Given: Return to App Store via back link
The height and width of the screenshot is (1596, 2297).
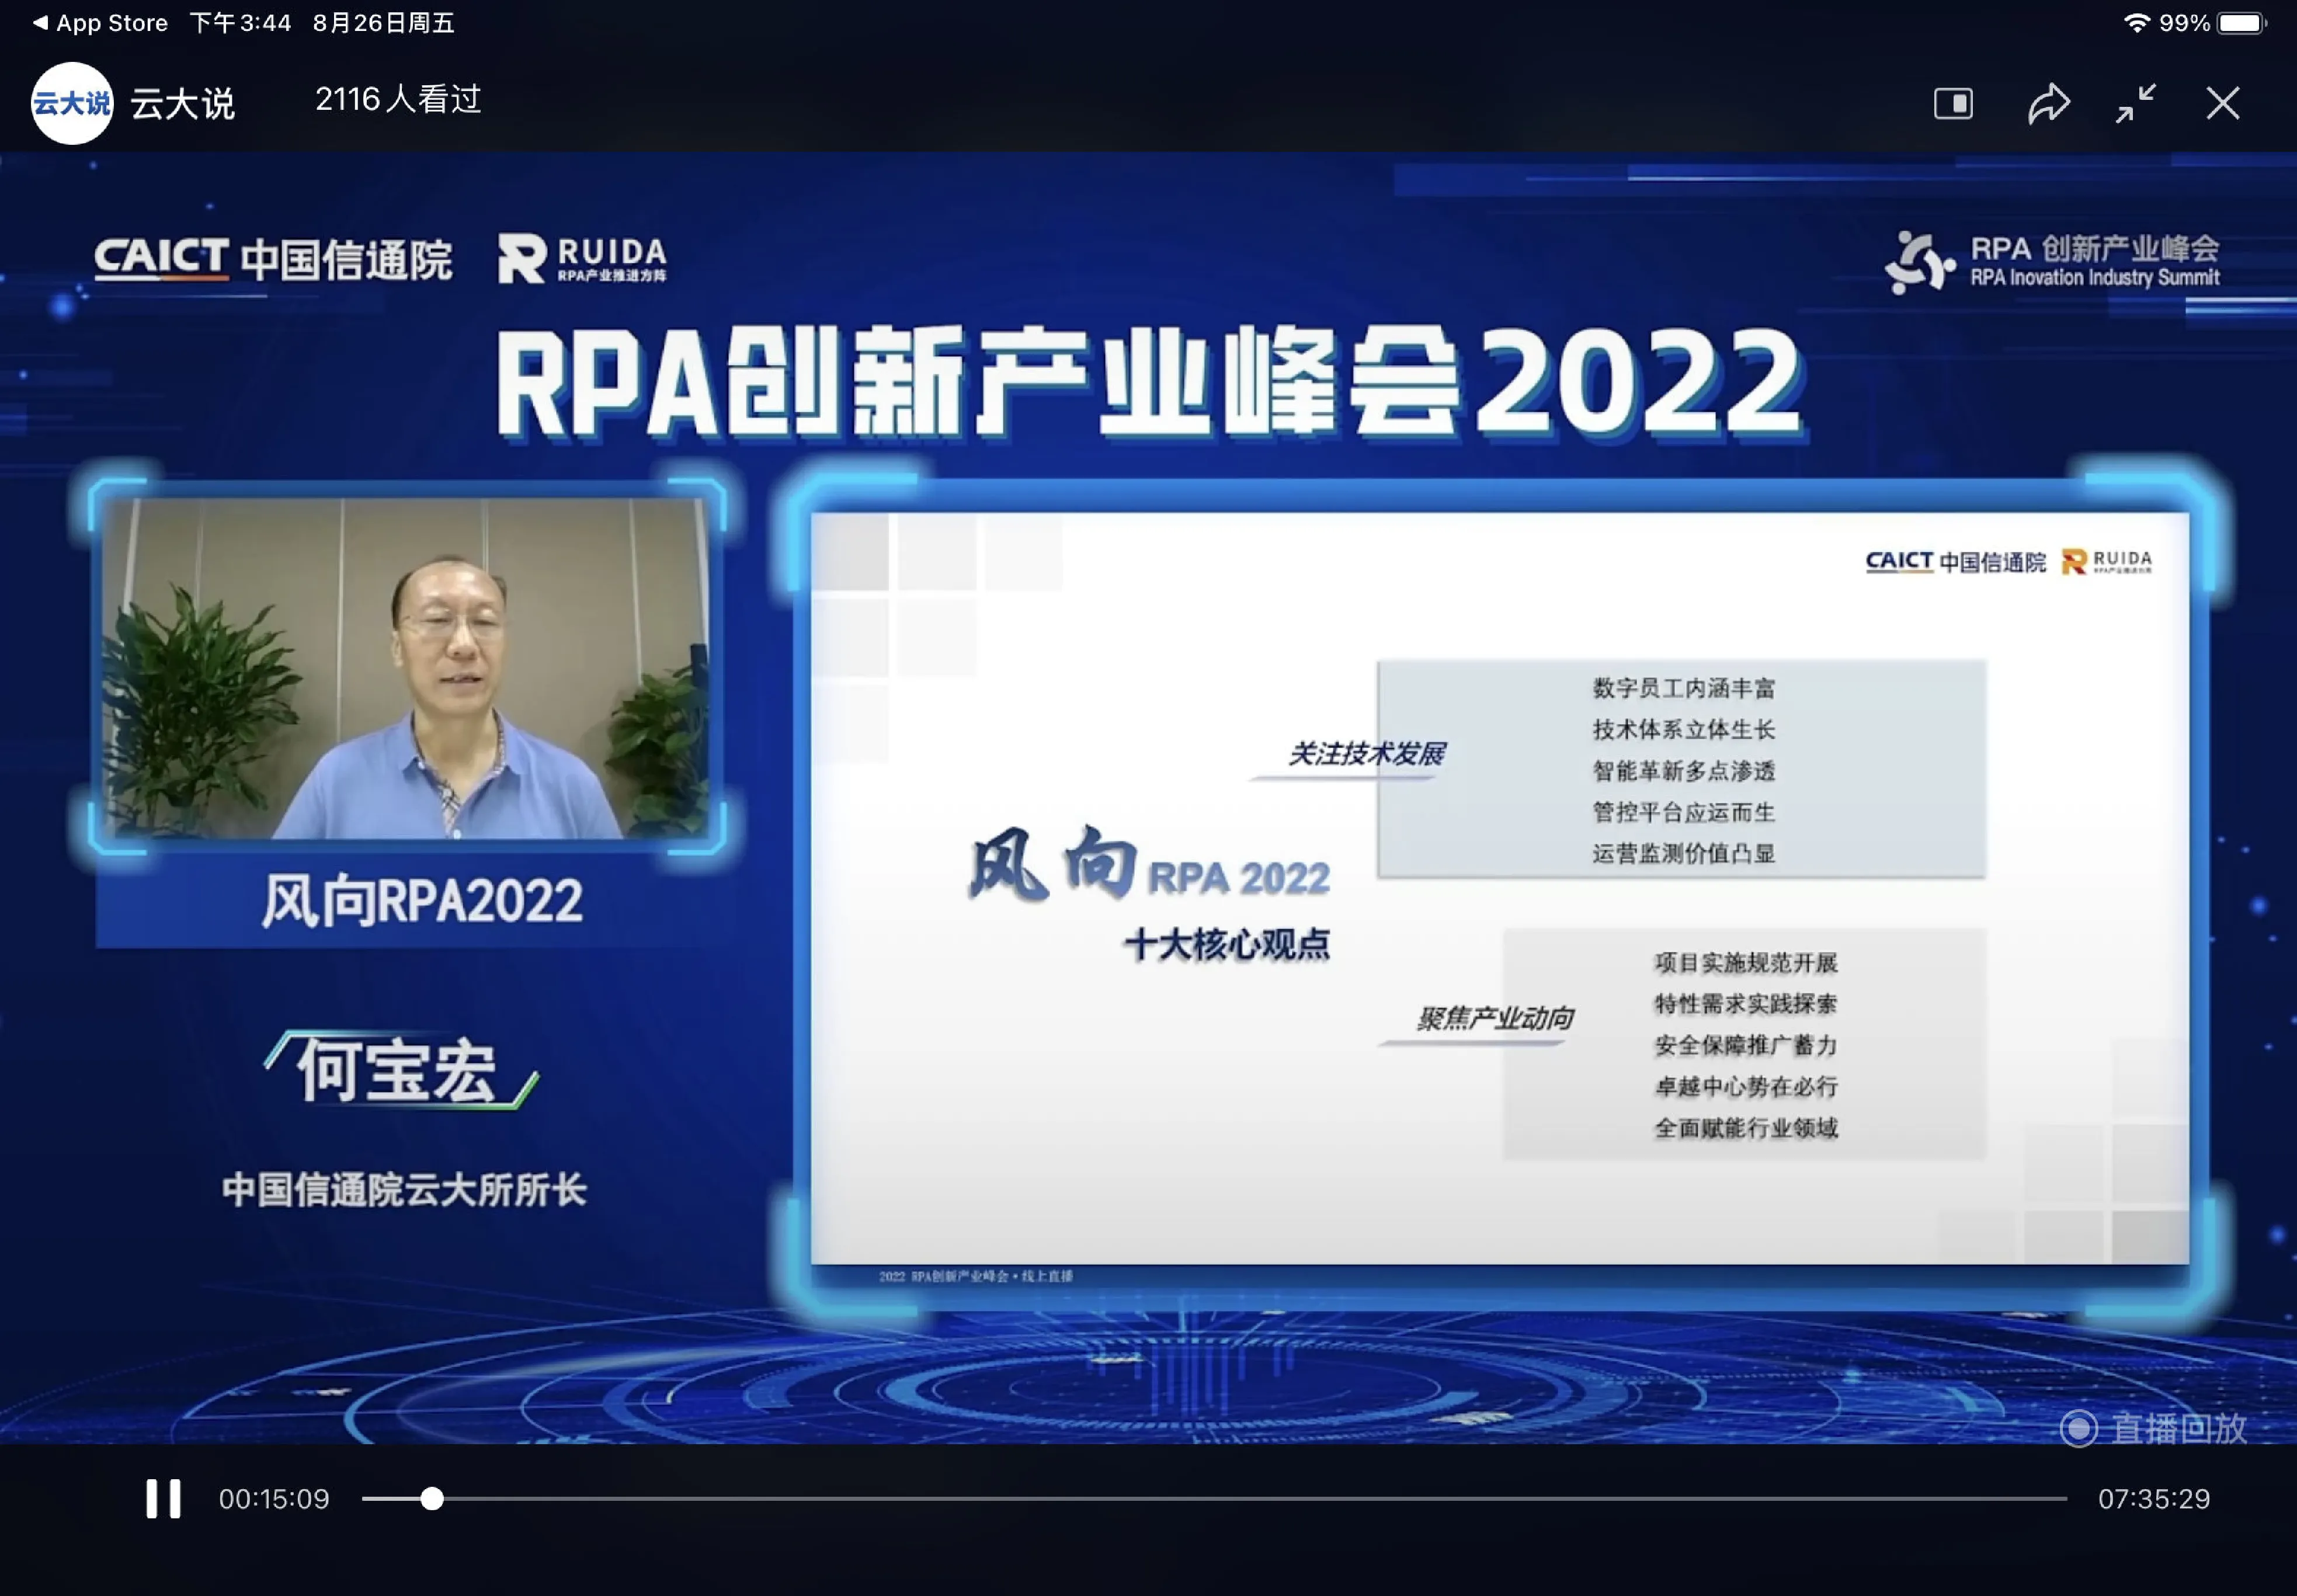Looking at the screenshot, I should tap(100, 22).
